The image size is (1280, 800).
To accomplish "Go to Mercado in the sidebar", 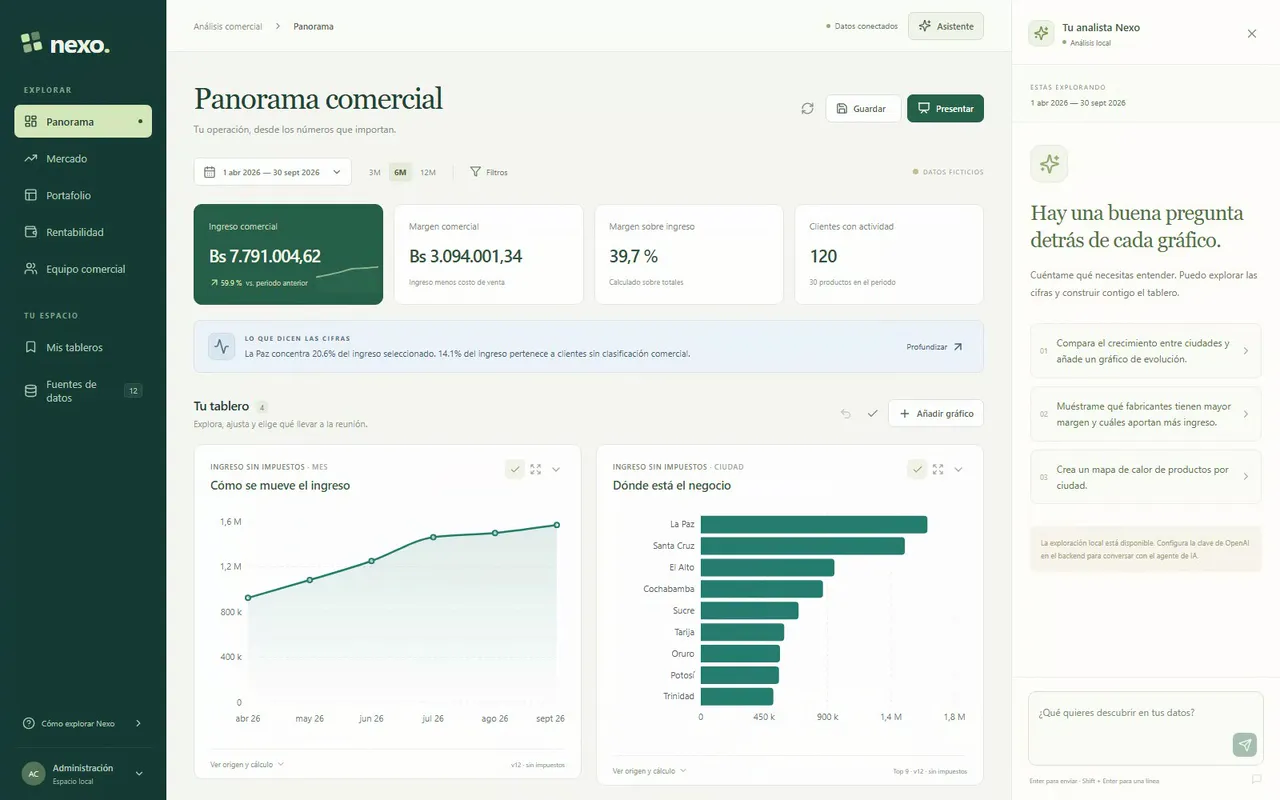I will (83, 158).
